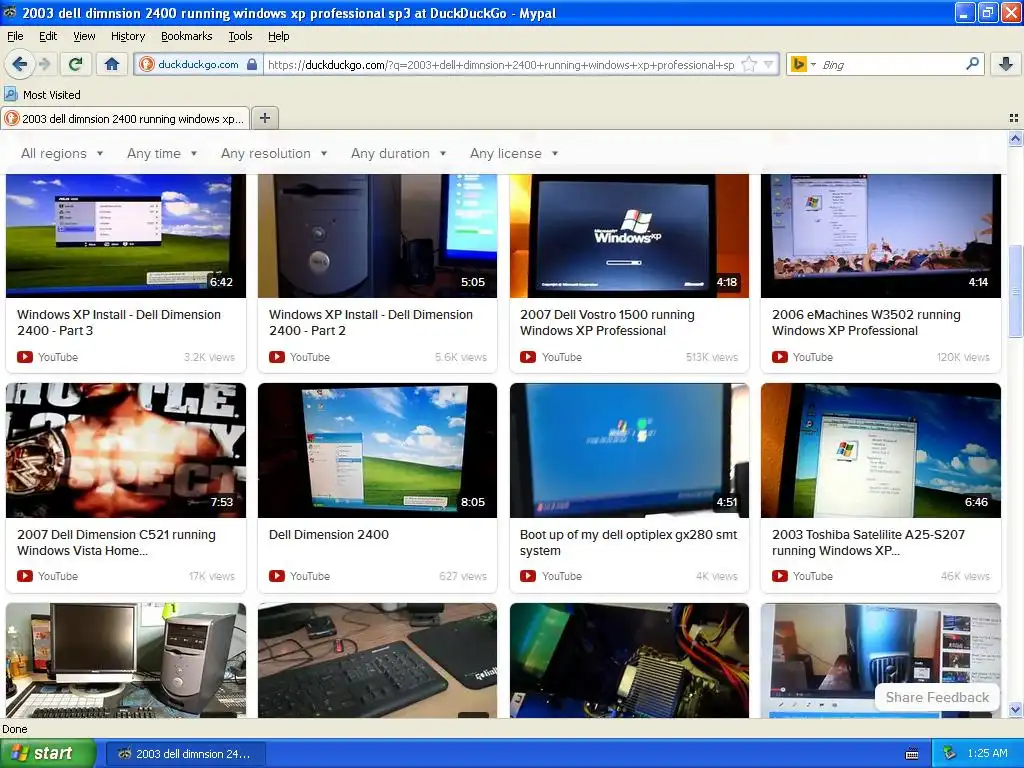Open desktop computer tower video thumbnail in bottom row

[126, 661]
